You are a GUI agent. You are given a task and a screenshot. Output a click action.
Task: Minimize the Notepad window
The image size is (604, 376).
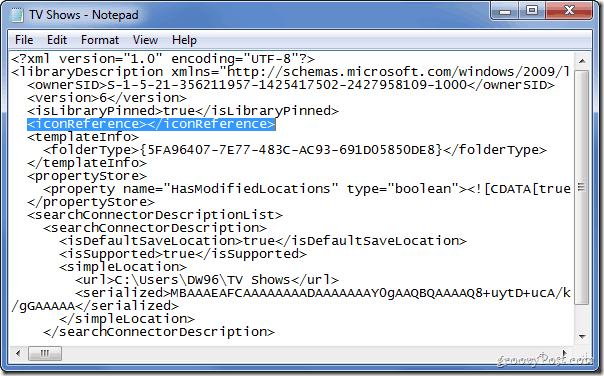click(505, 11)
